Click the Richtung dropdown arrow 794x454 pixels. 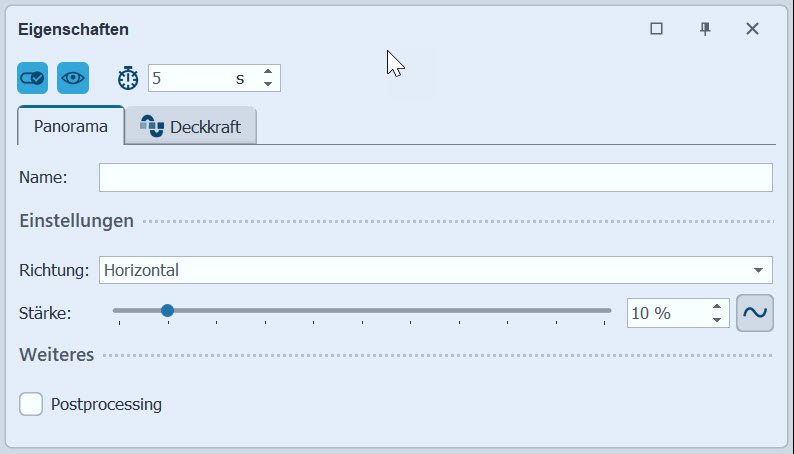pyautogui.click(x=759, y=270)
